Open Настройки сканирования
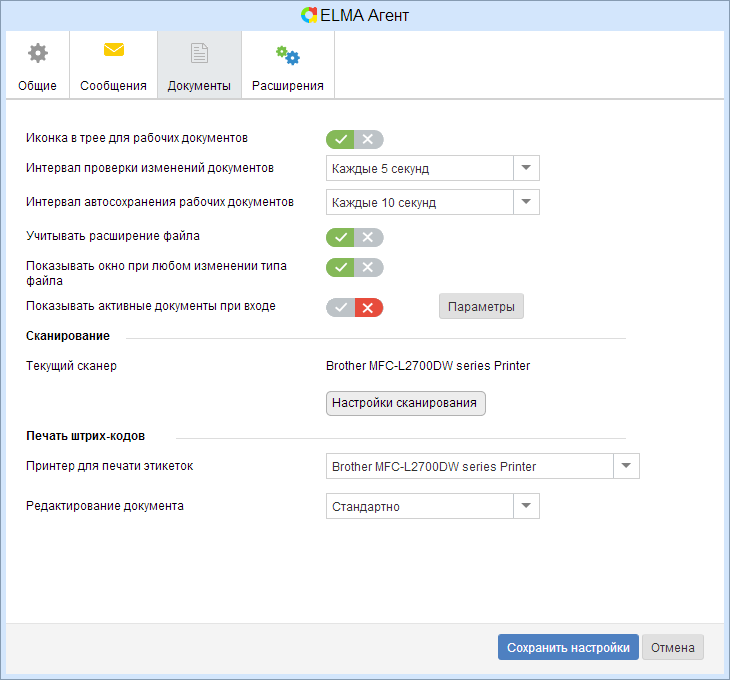The height and width of the screenshot is (680, 730). pos(405,402)
